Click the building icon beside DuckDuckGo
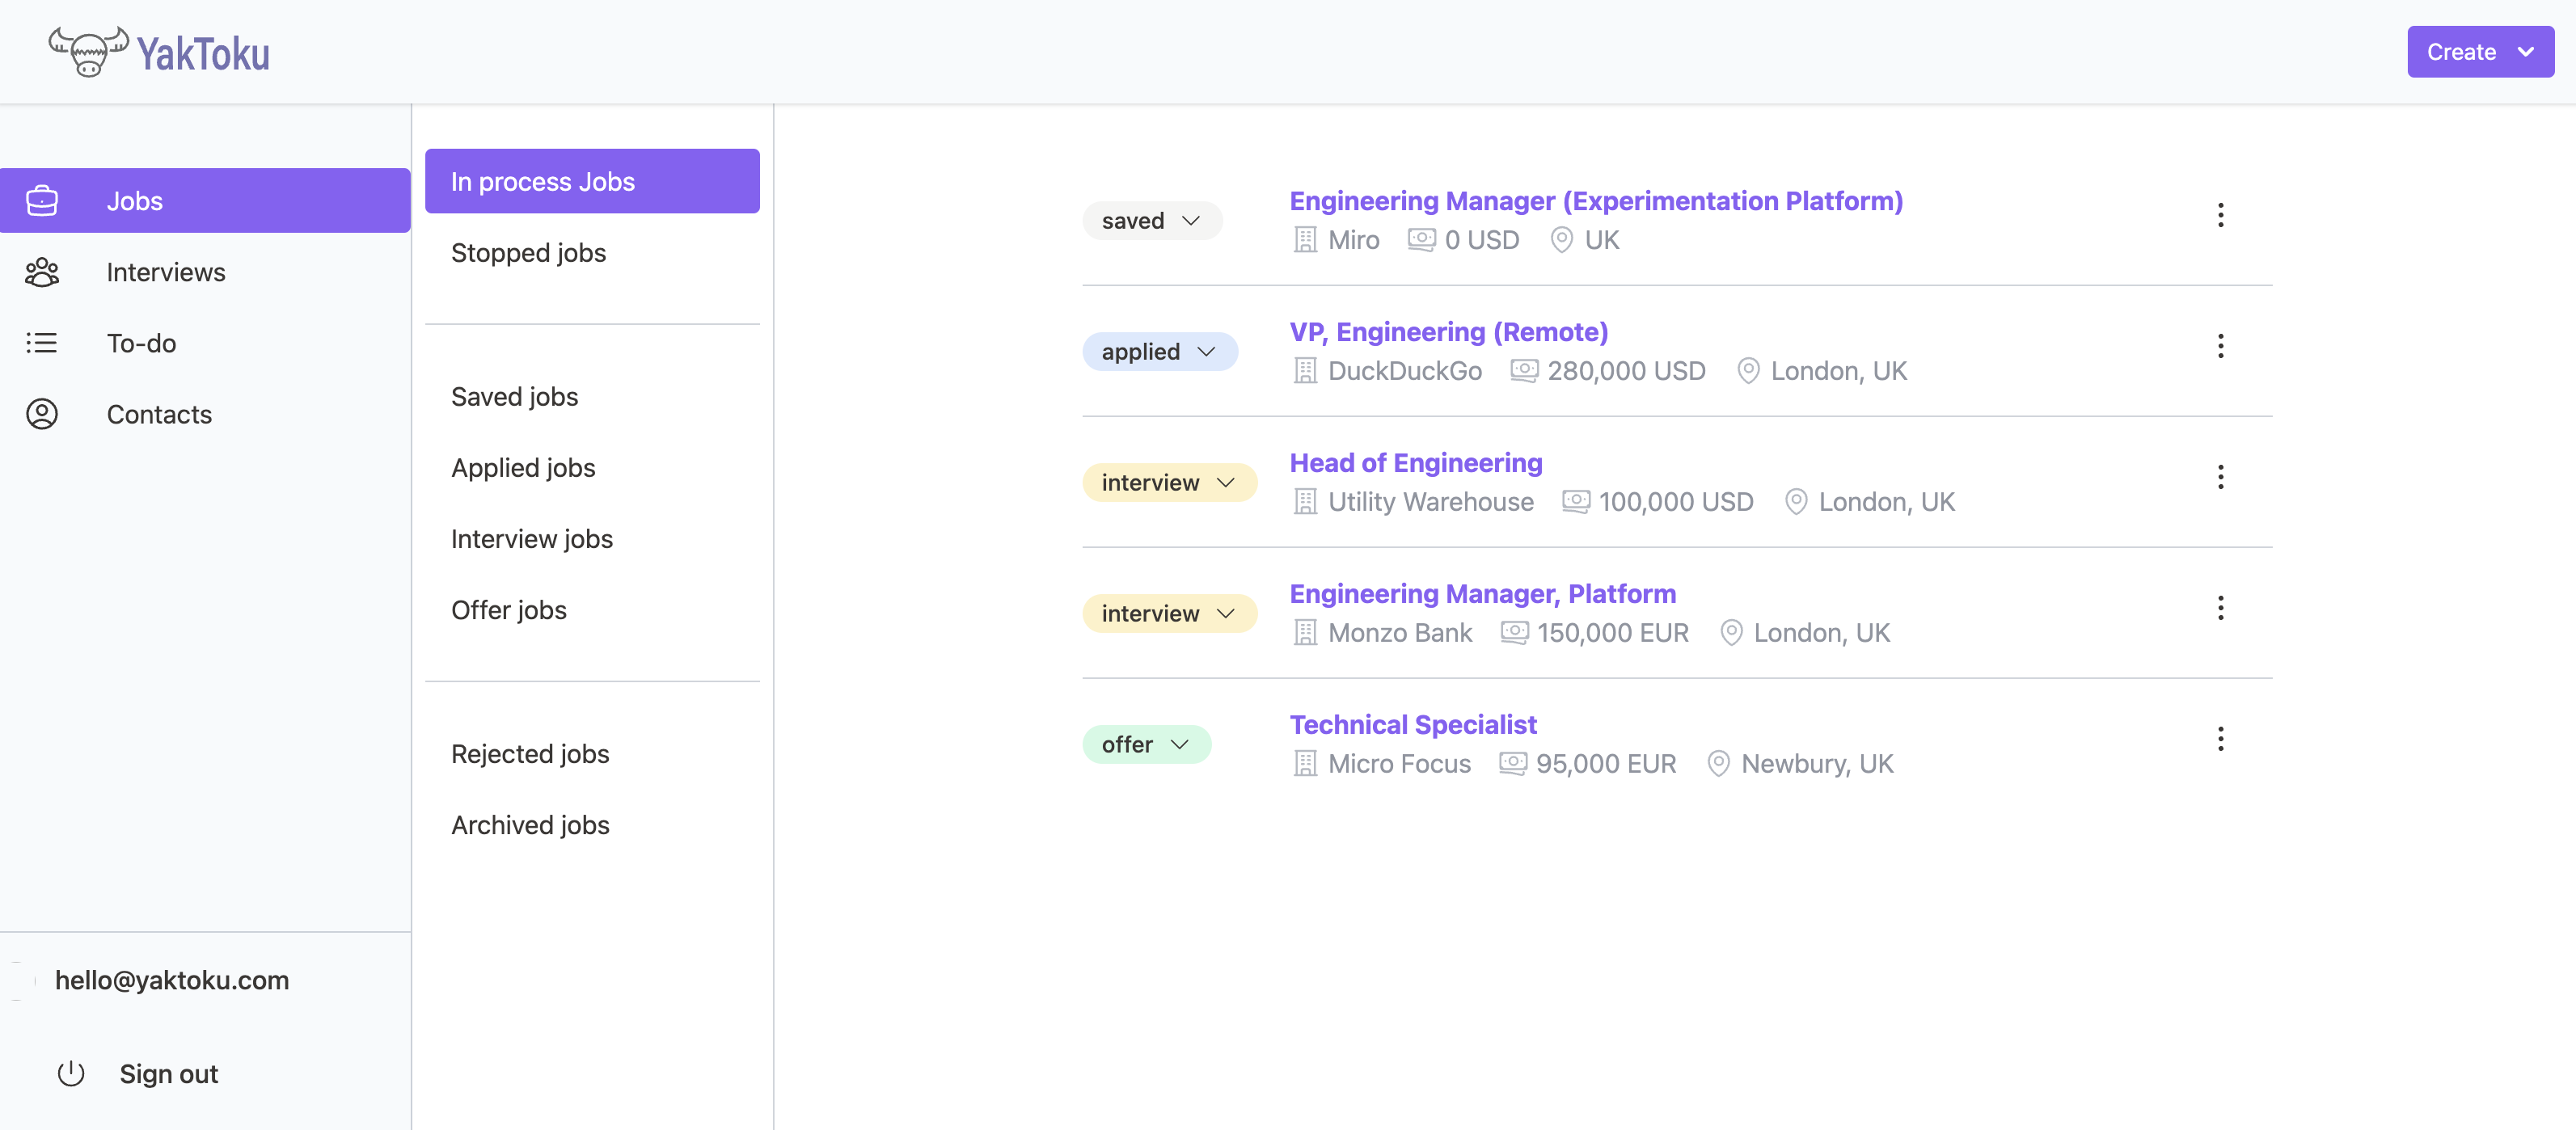The width and height of the screenshot is (2576, 1130). pyautogui.click(x=1305, y=371)
